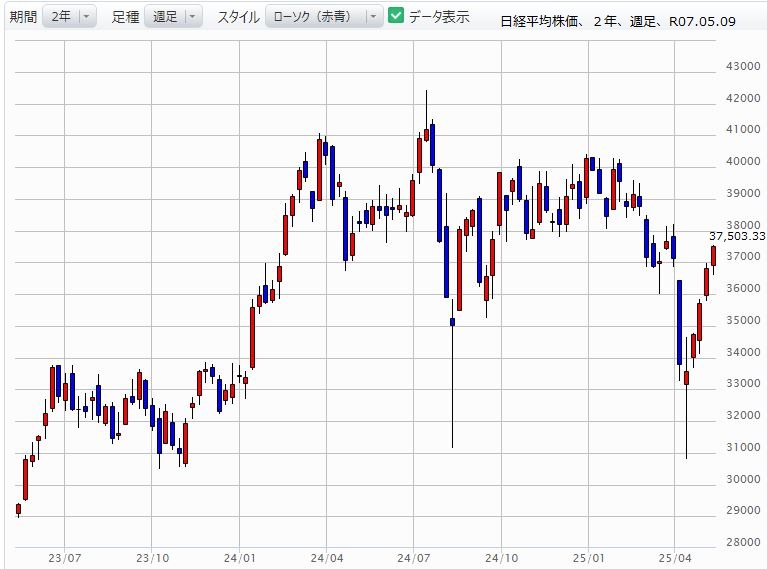Click the 43000 price axis label
767x569 pixels.
pyautogui.click(x=743, y=66)
